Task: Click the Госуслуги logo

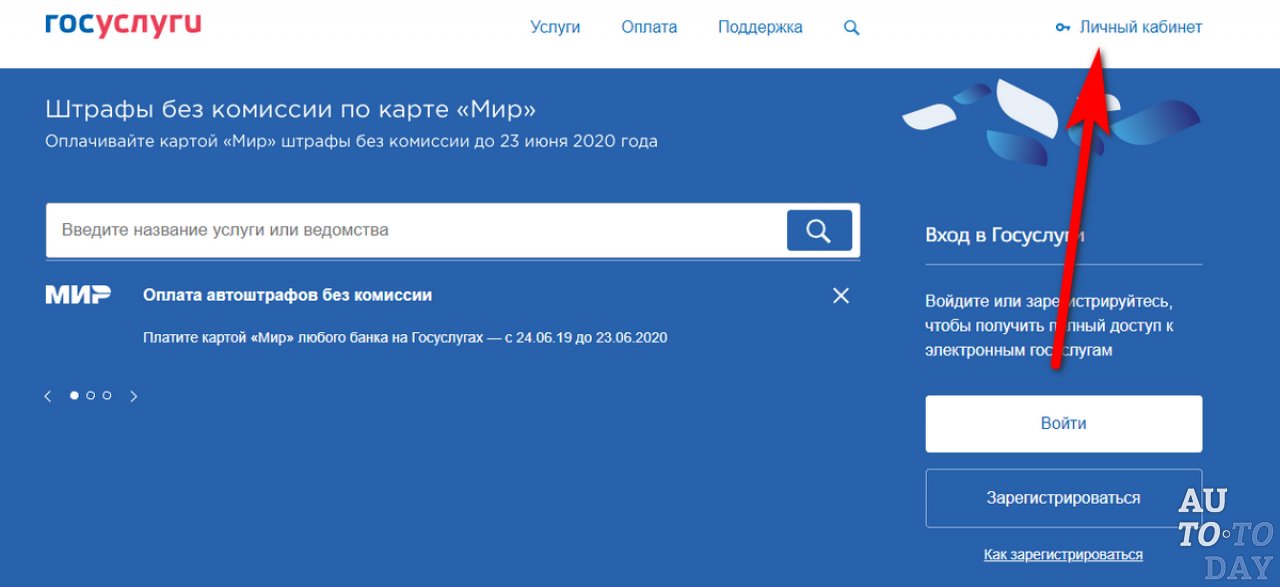Action: (x=123, y=26)
